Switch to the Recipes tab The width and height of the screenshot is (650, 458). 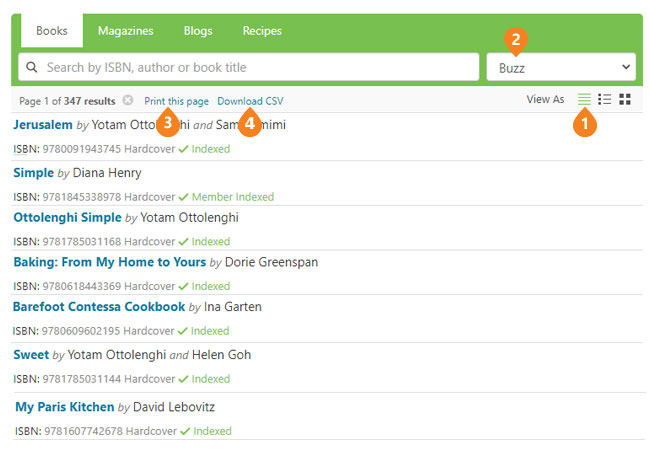coord(262,31)
